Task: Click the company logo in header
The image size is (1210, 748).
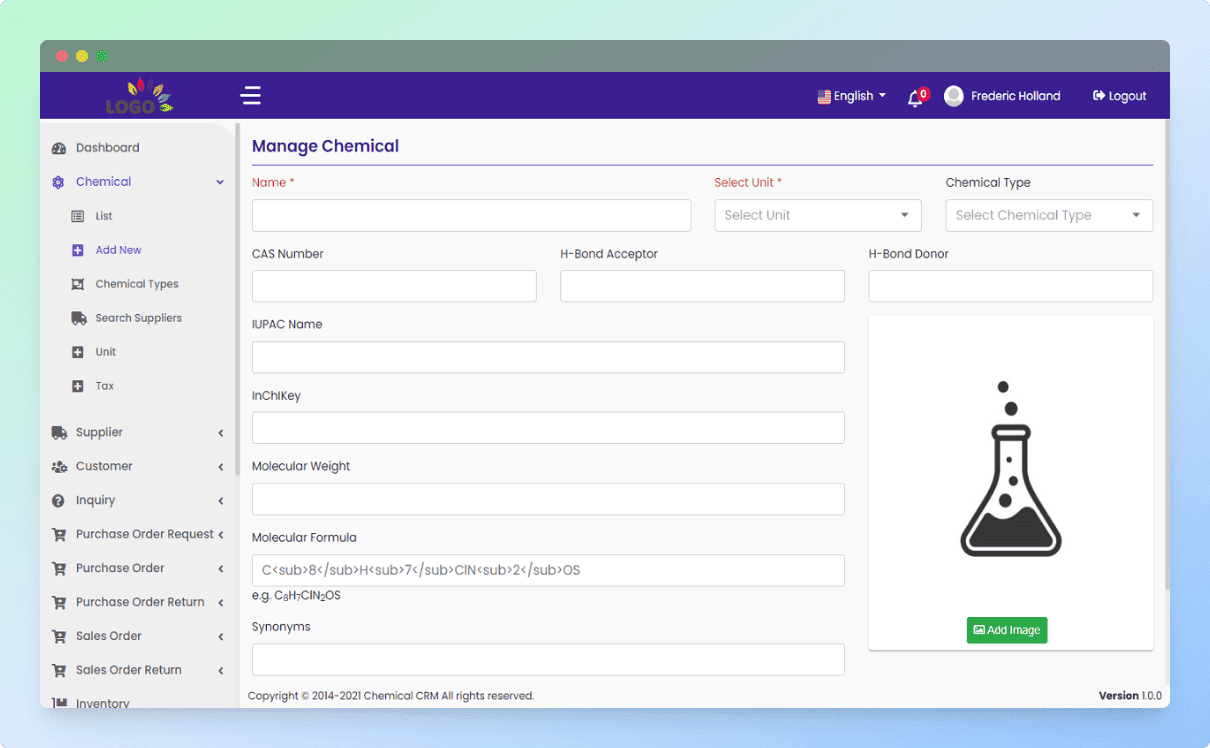Action: (x=139, y=96)
